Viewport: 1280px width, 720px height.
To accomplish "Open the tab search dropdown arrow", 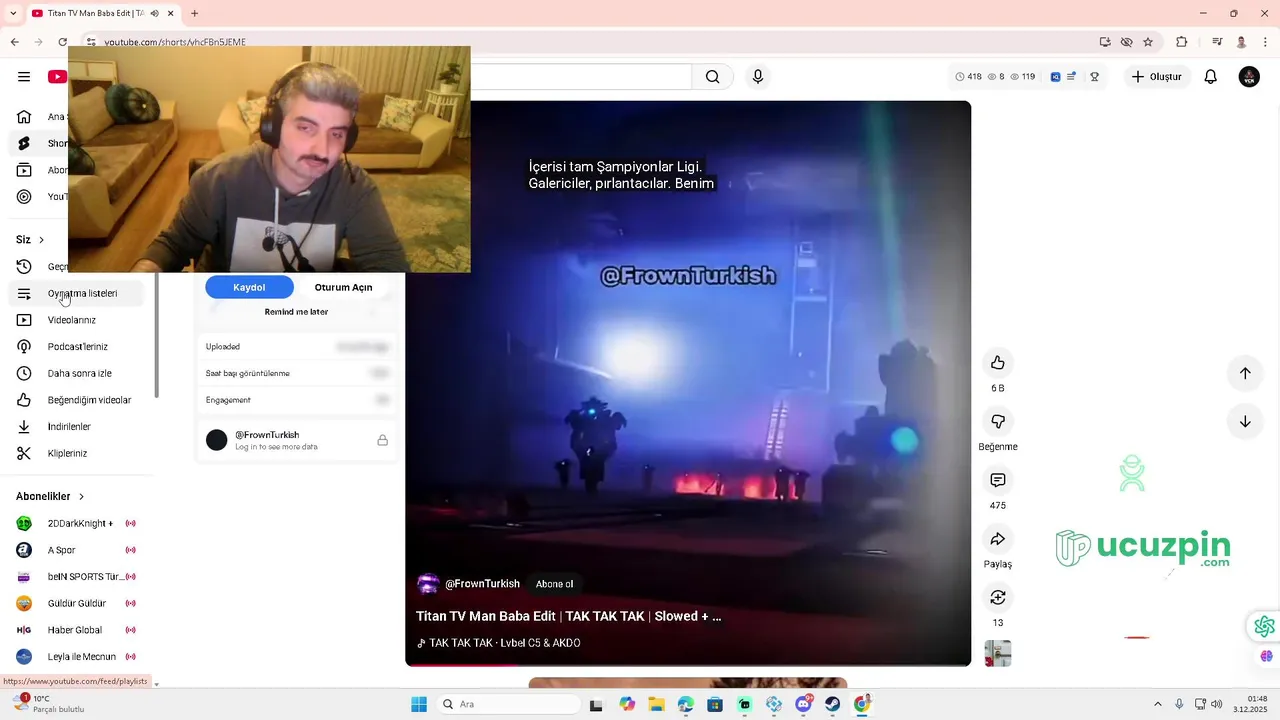I will click(13, 13).
